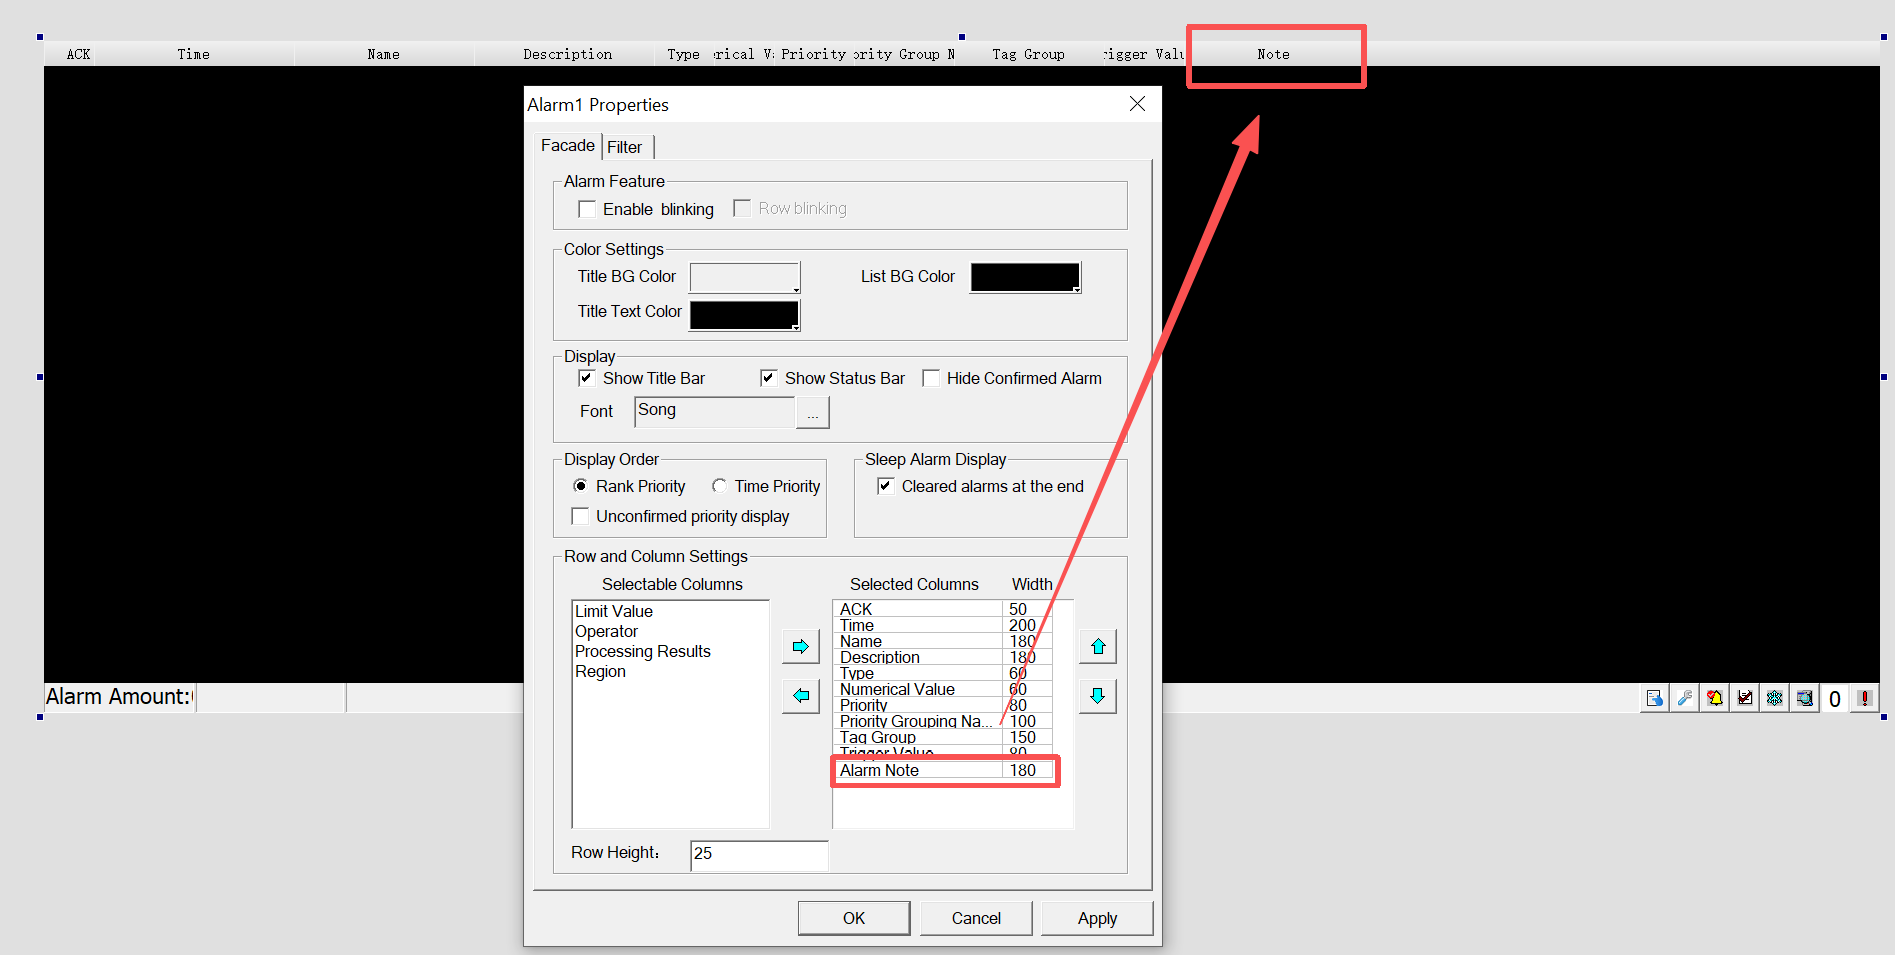Click the left arrow to remove column
The height and width of the screenshot is (955, 1895).
click(800, 695)
